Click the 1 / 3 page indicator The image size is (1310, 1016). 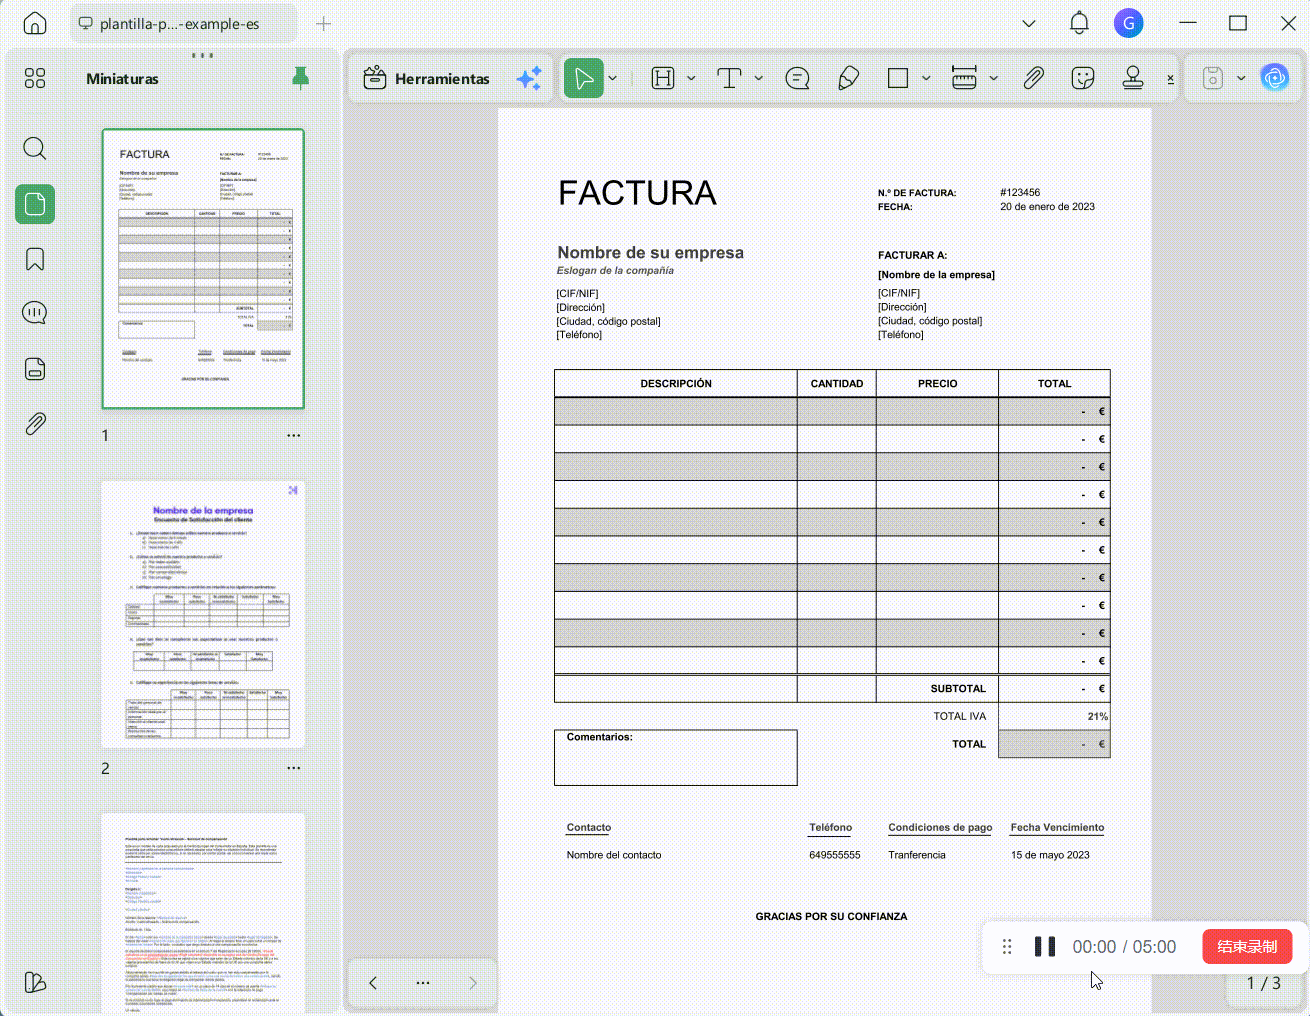(x=1263, y=983)
